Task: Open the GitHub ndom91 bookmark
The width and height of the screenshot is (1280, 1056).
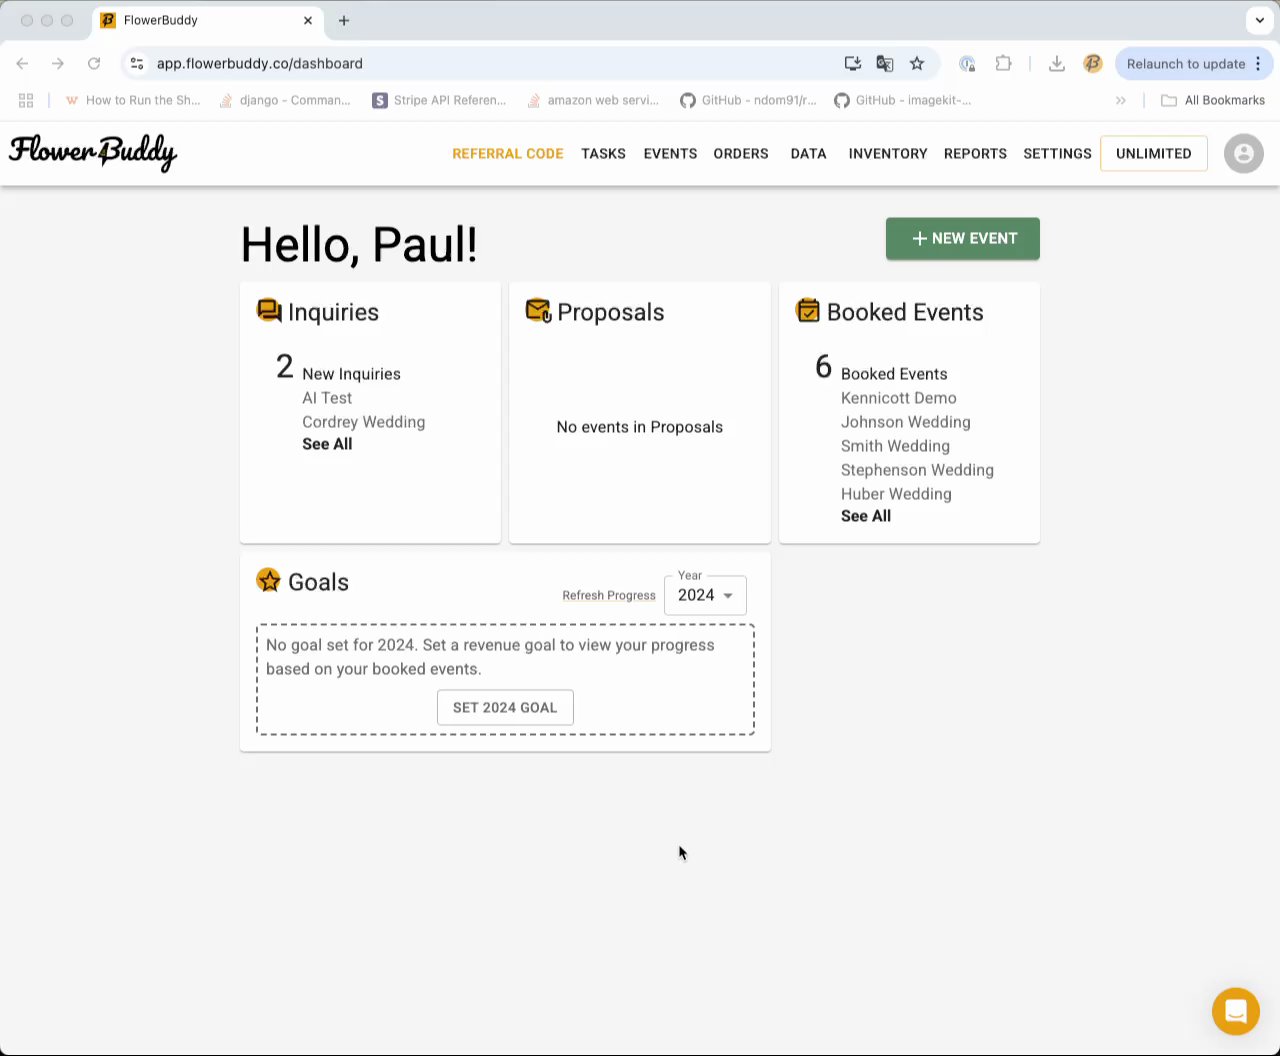Action: coord(748,100)
